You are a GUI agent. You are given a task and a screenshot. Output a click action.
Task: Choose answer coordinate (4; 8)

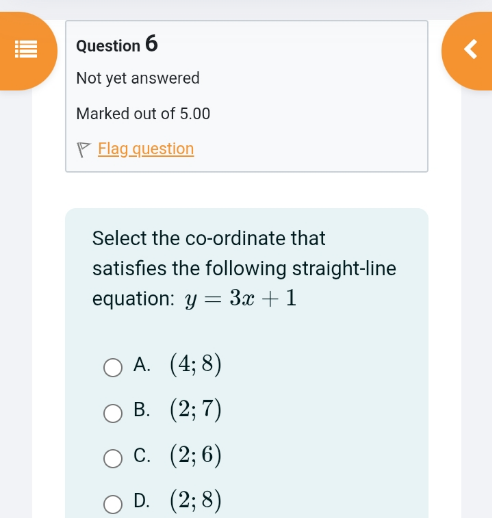195,364
